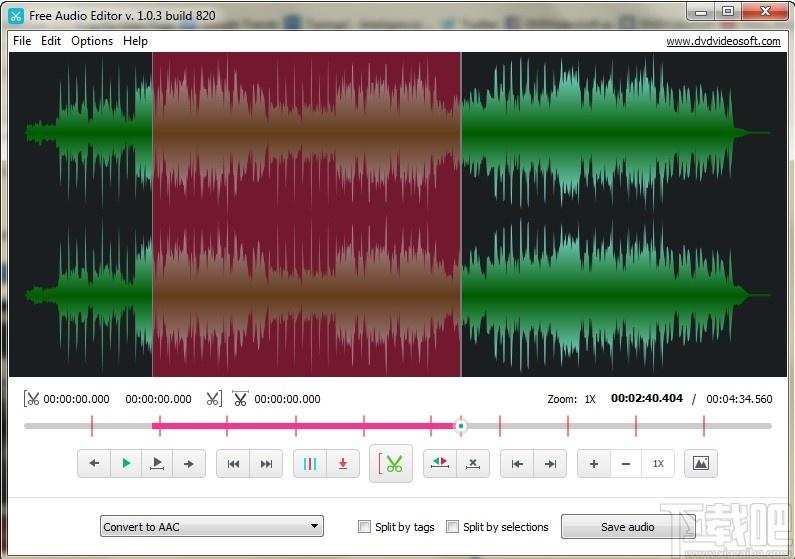Click the play selection button
The height and width of the screenshot is (559, 795).
[x=157, y=463]
